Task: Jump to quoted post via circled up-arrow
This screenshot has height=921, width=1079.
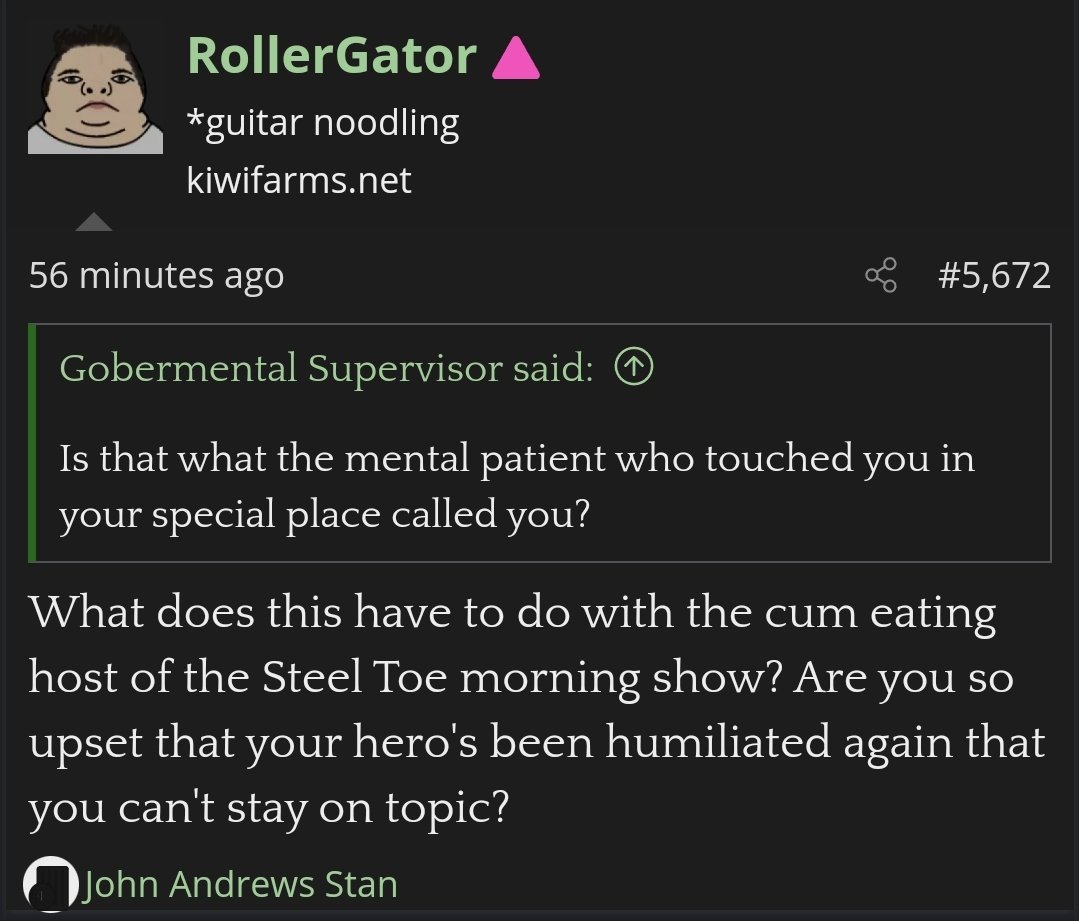Action: coord(634,369)
